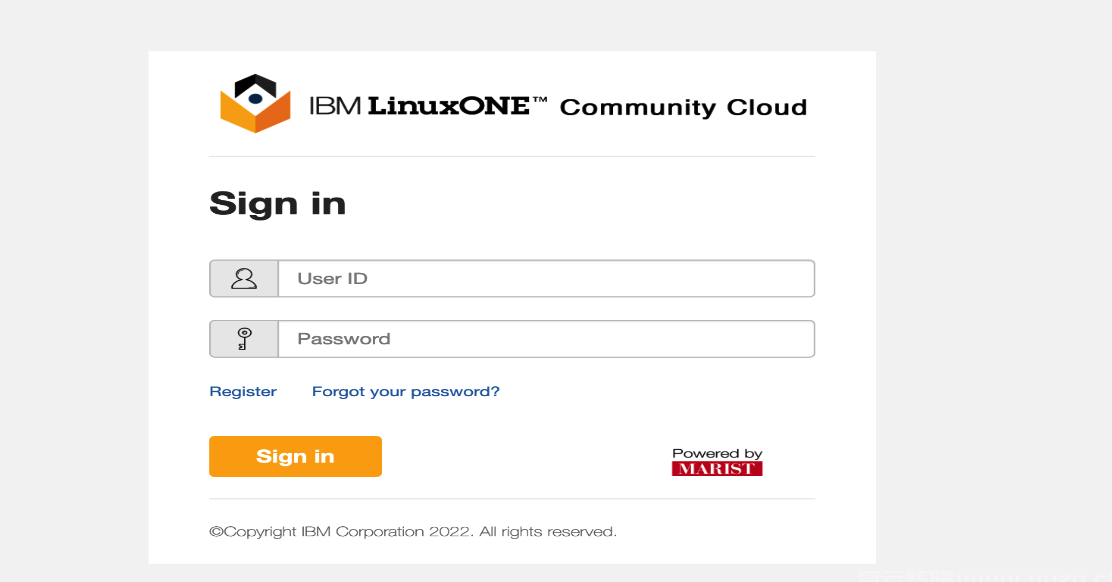
Task: Click the Powered by text
Action: click(717, 454)
